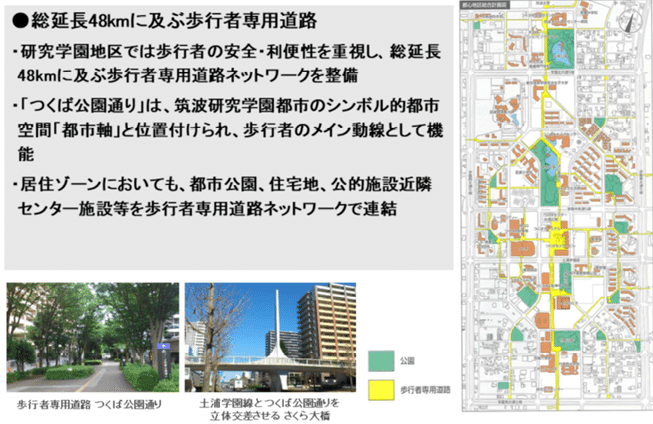This screenshot has height=424, width=653.
Task: Click the bullet starting 研究学園地区では歩行者の安全
Action: coord(227,64)
